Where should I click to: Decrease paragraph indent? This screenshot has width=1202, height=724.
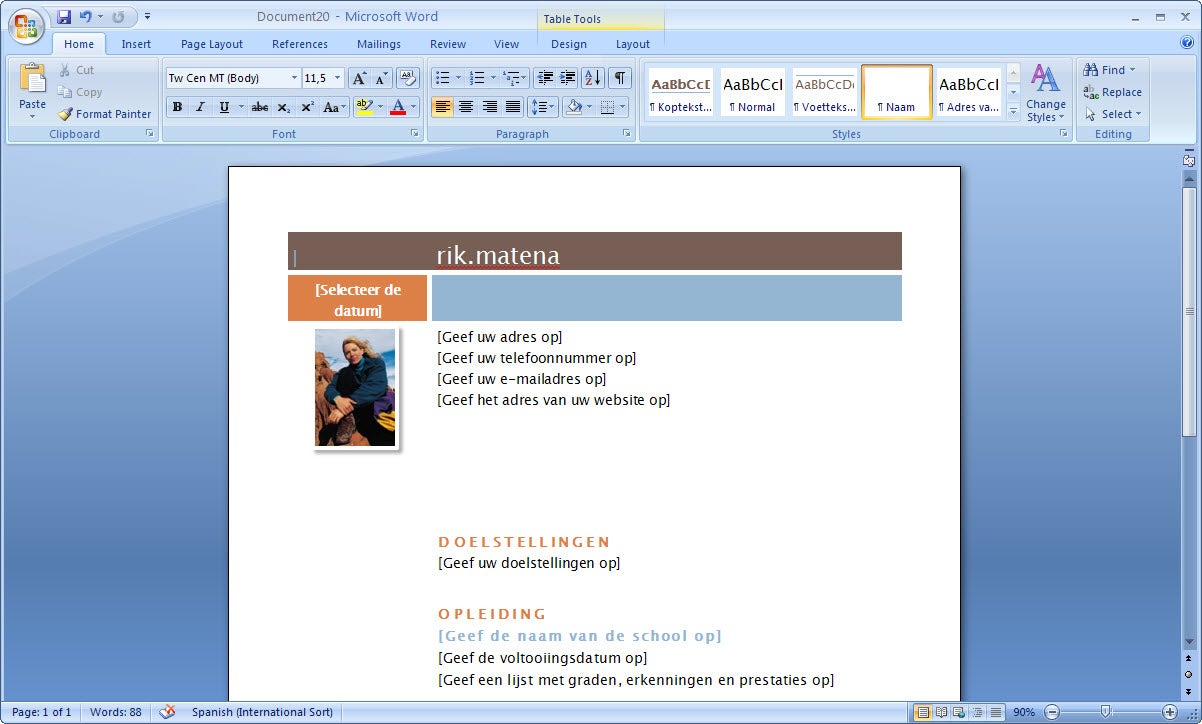[545, 78]
